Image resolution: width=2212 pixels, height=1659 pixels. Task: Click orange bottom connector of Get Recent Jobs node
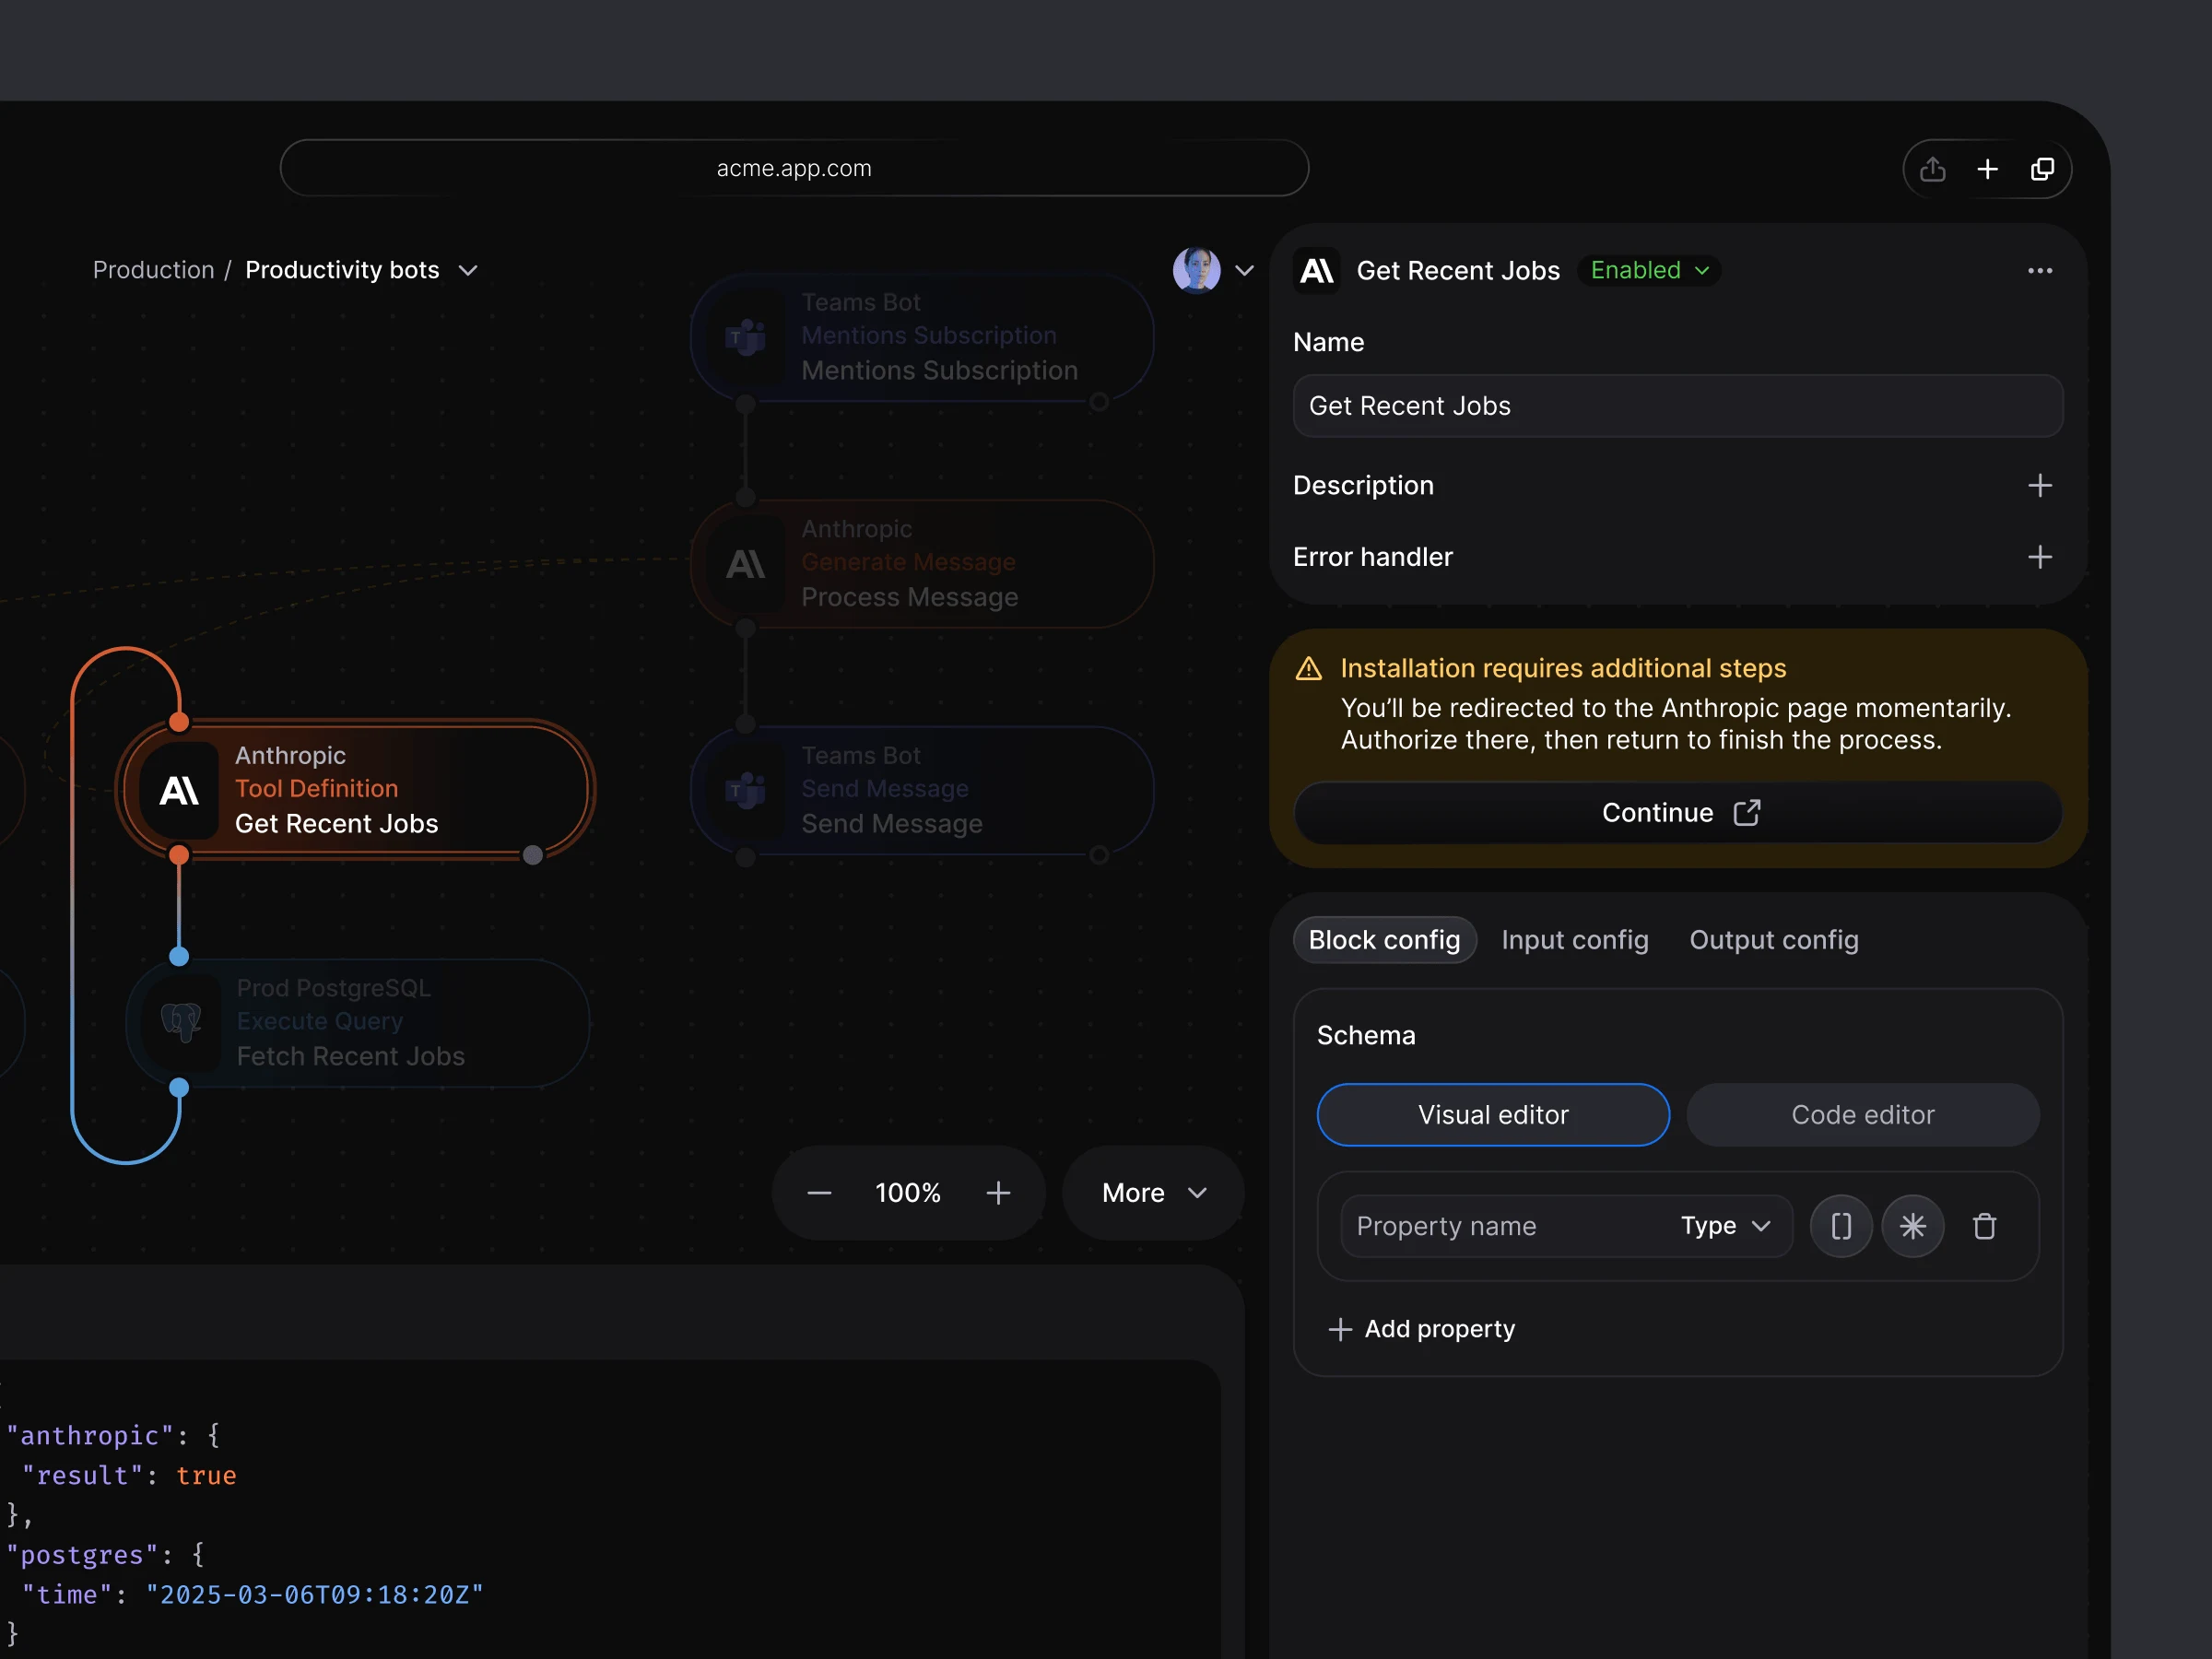click(179, 855)
